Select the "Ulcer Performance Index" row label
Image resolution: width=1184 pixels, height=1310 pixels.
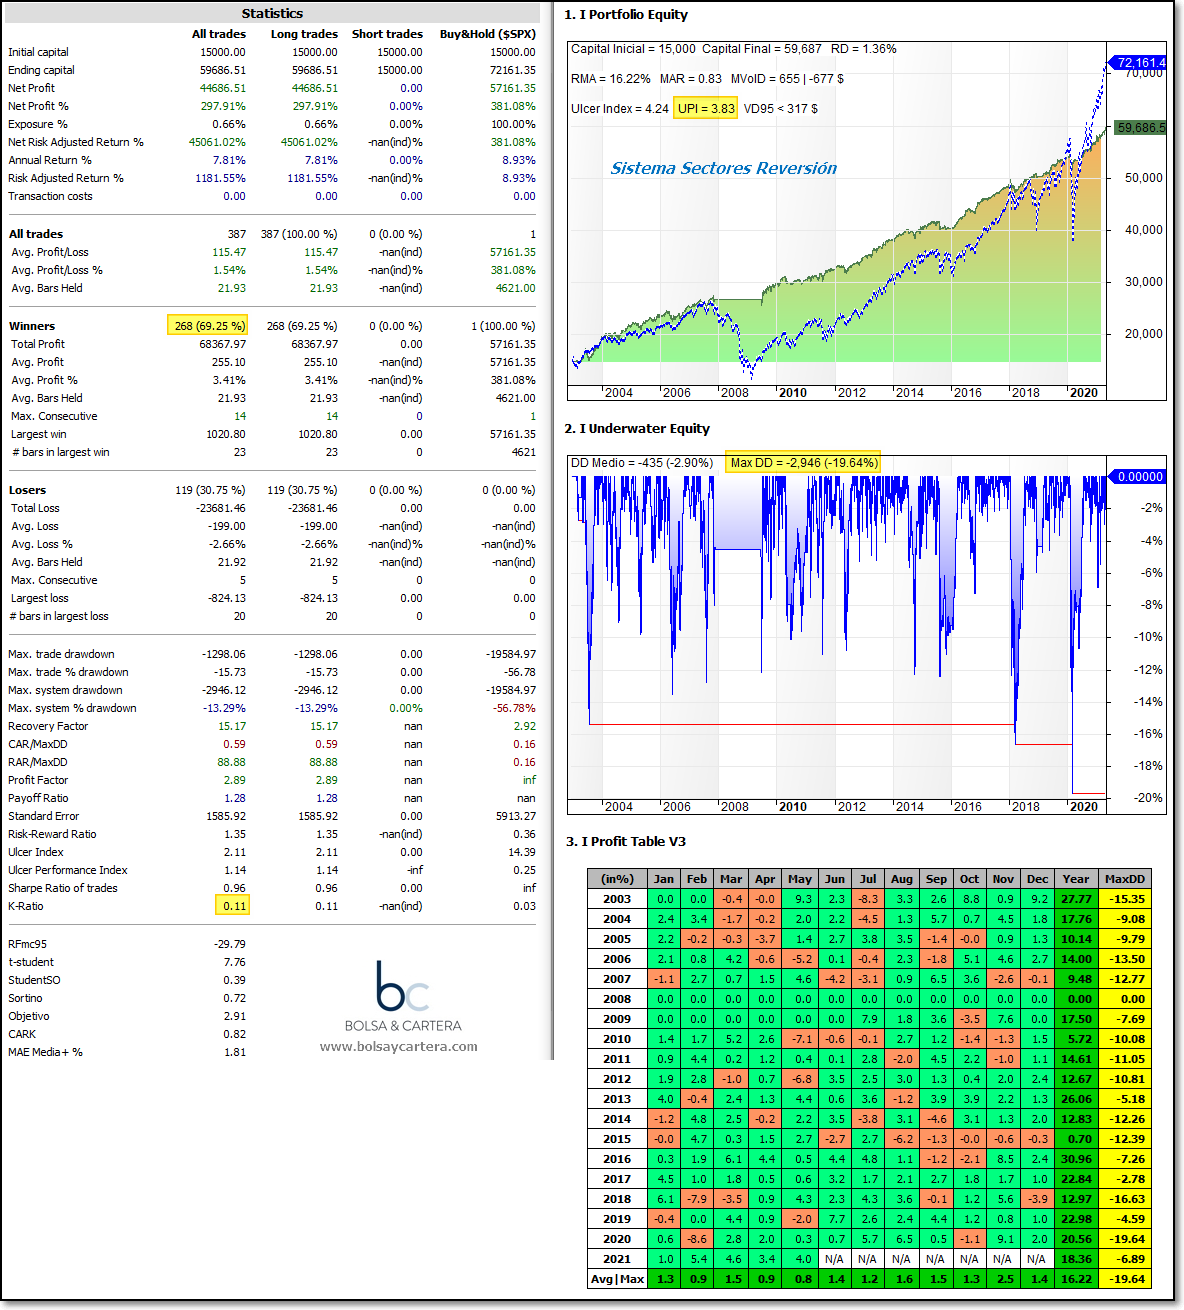[68, 870]
